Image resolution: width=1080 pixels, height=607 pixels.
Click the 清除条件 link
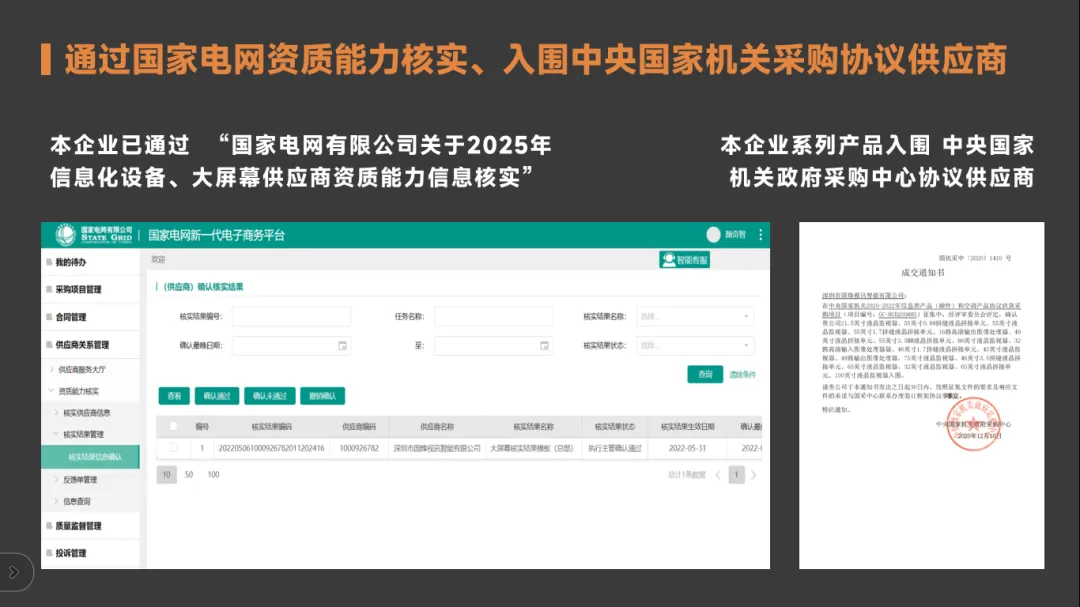742,375
